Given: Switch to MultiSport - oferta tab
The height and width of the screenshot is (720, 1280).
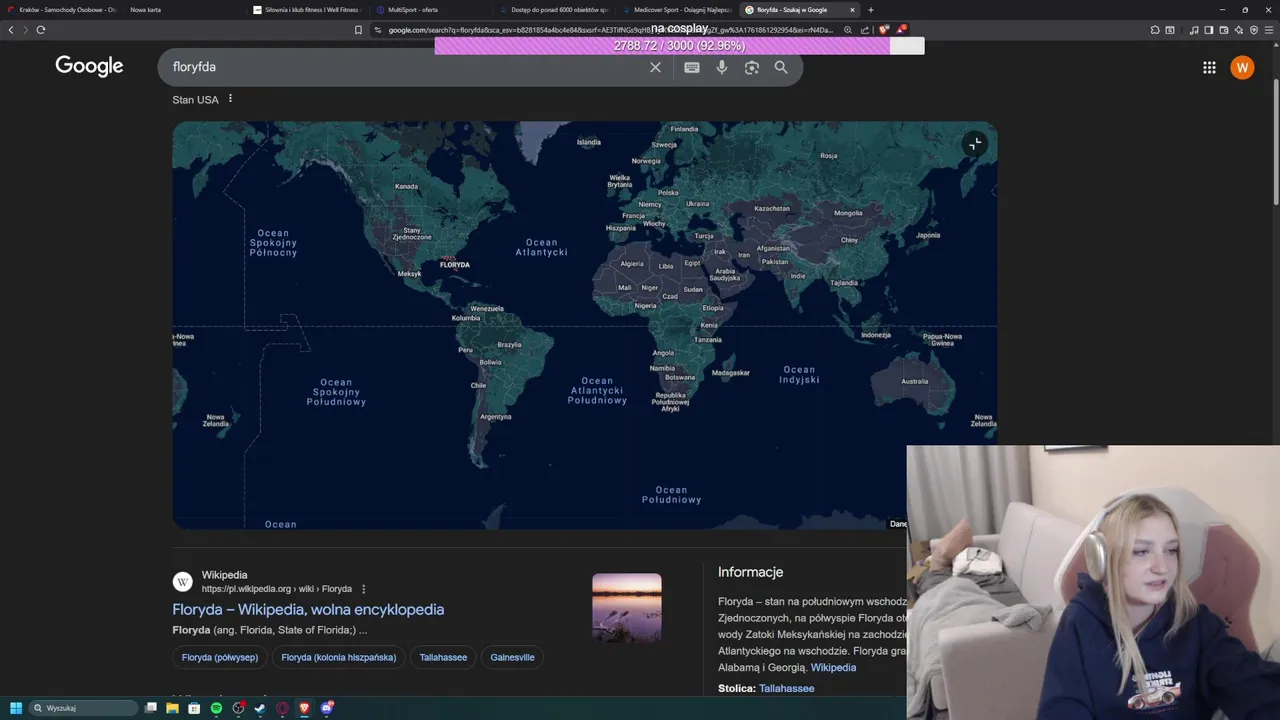Looking at the screenshot, I should point(429,10).
